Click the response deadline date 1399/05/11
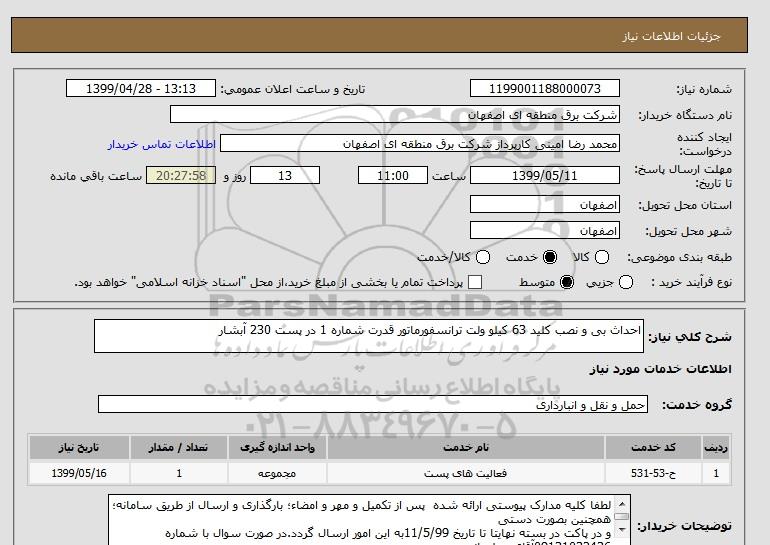The height and width of the screenshot is (545, 770). tap(545, 175)
